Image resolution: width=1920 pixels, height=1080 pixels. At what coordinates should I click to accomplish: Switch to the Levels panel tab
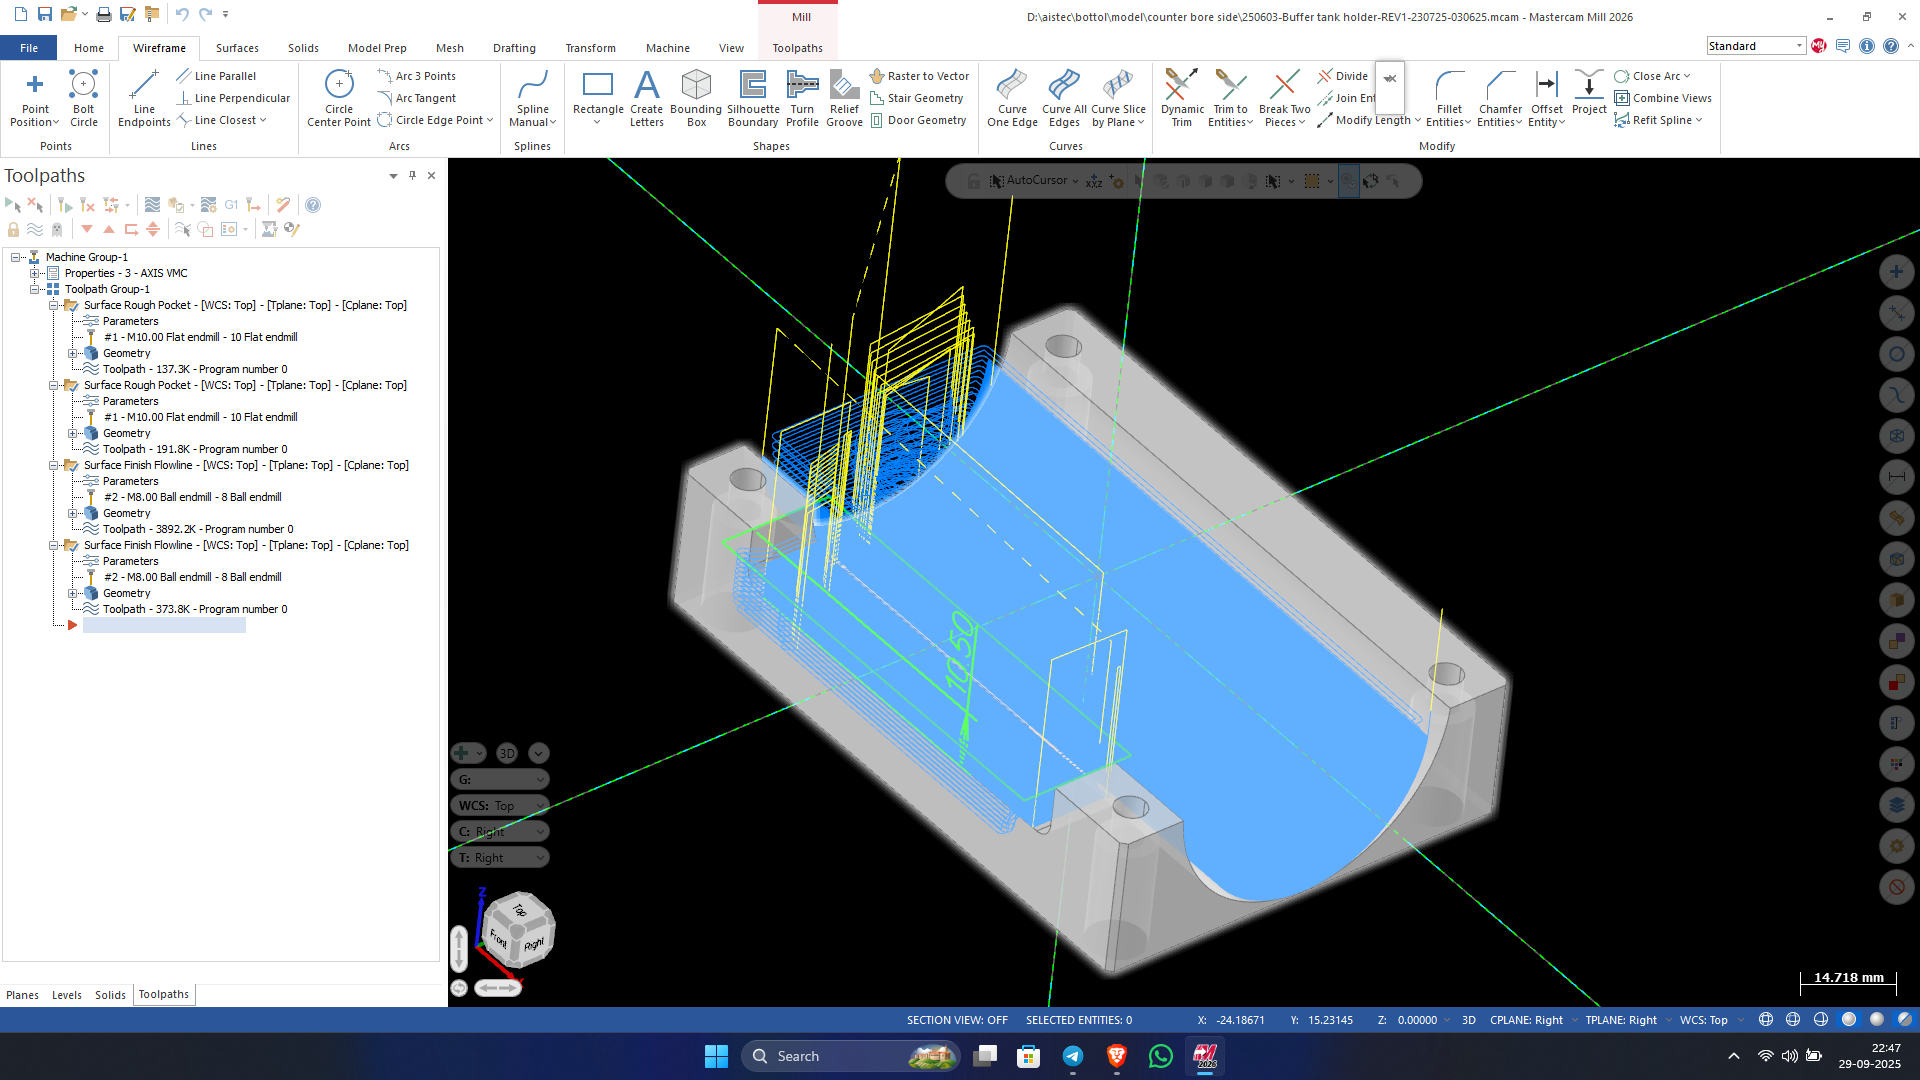(x=67, y=995)
